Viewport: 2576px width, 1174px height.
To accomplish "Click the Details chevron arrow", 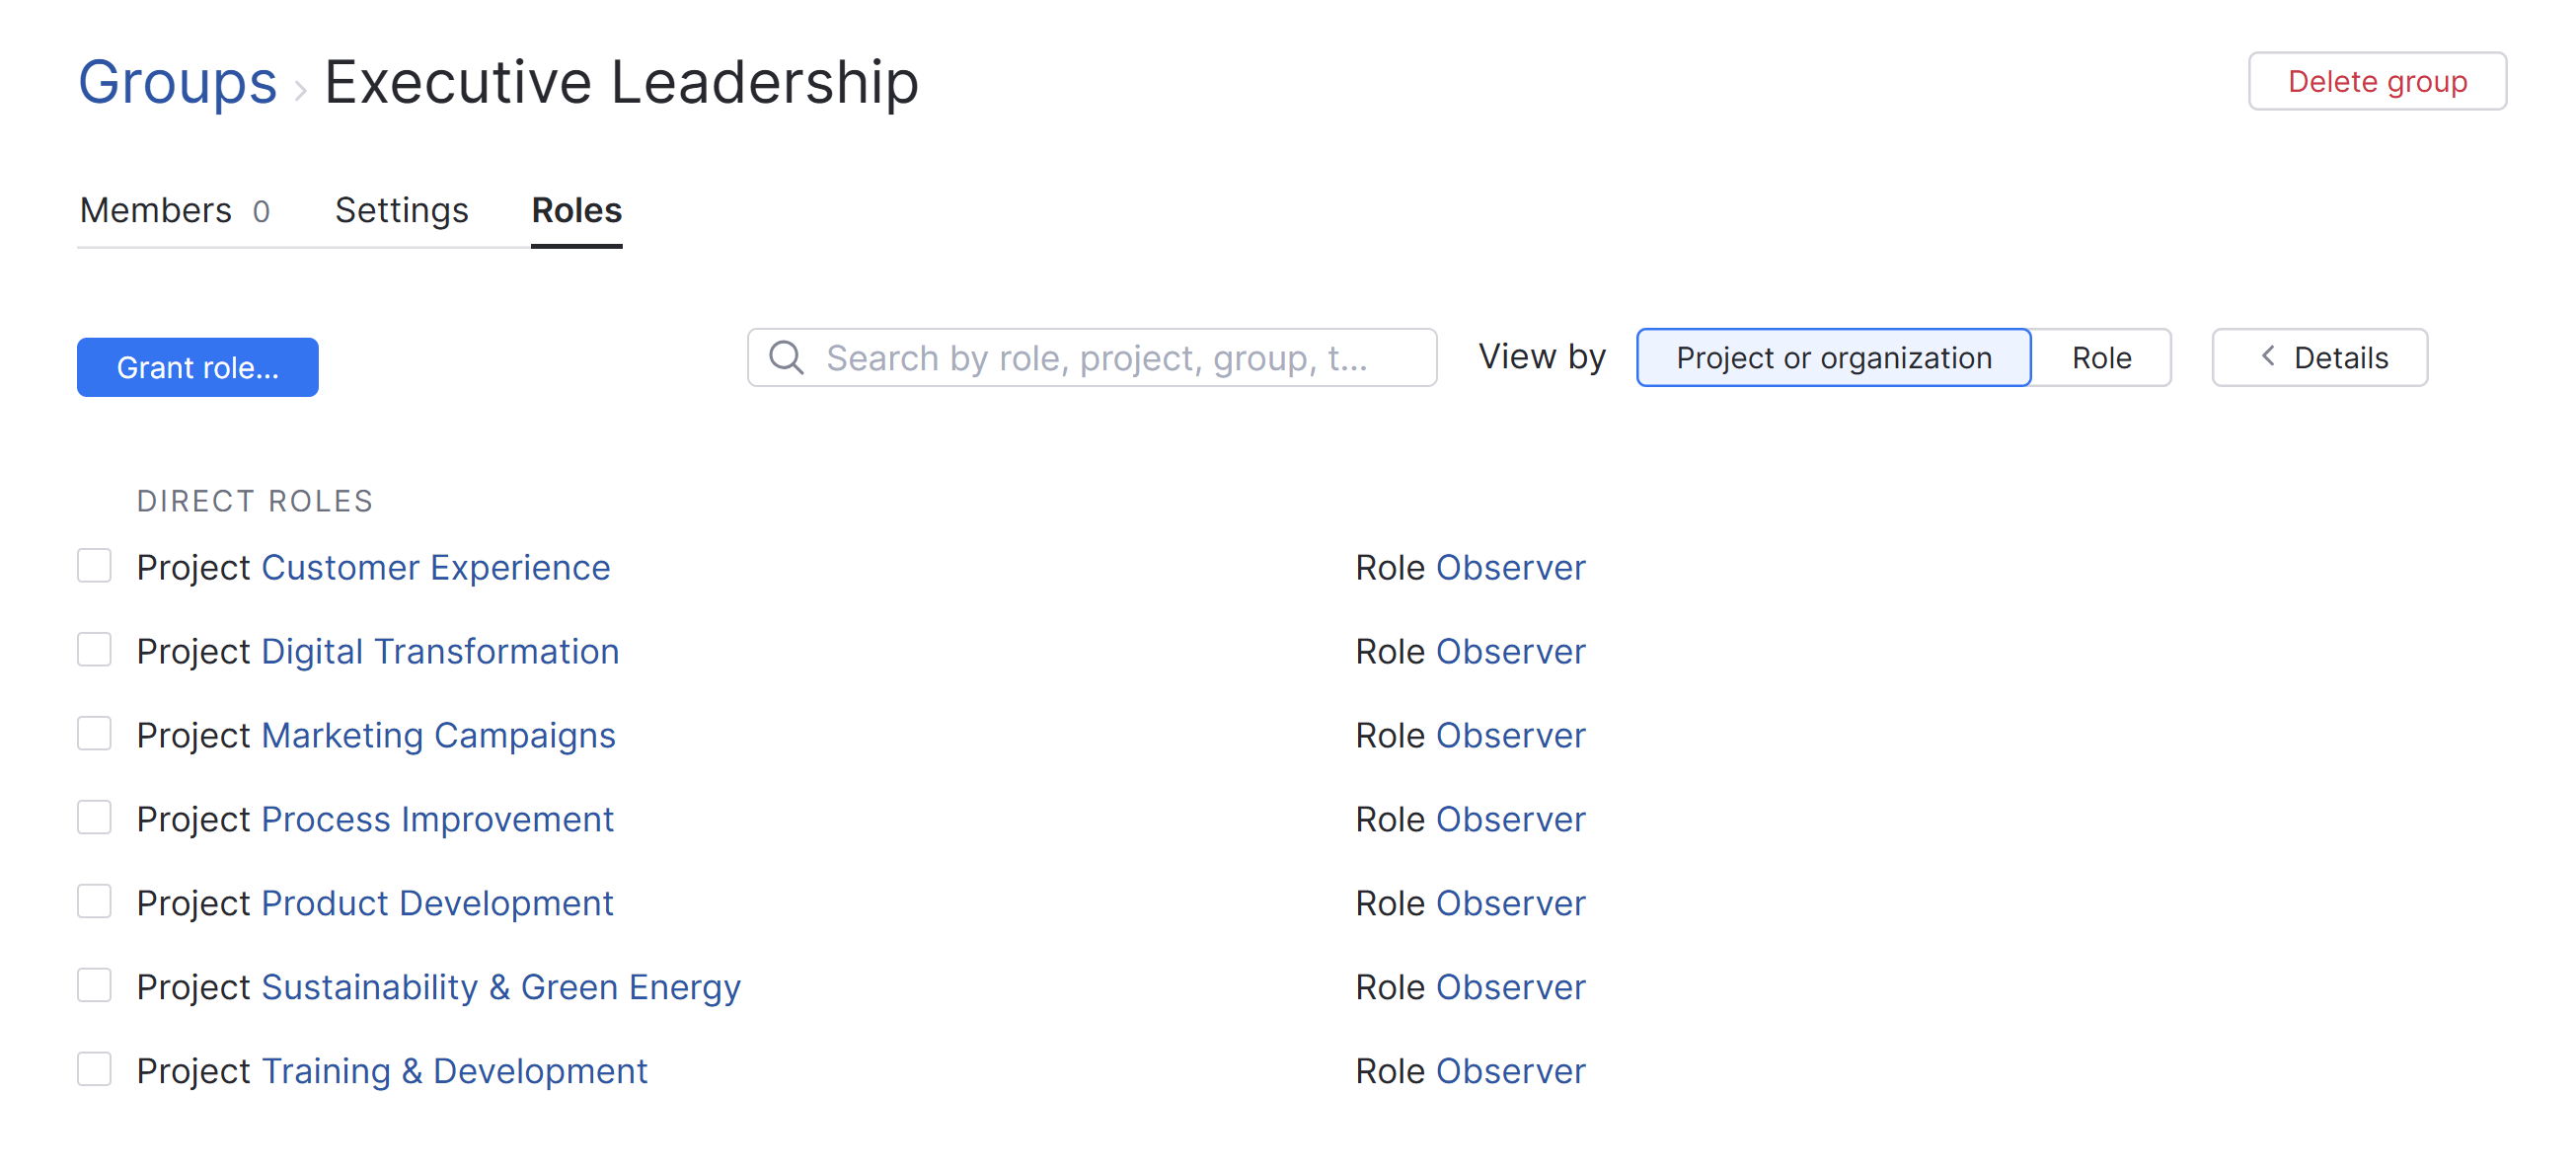I will pyautogui.click(x=2267, y=357).
